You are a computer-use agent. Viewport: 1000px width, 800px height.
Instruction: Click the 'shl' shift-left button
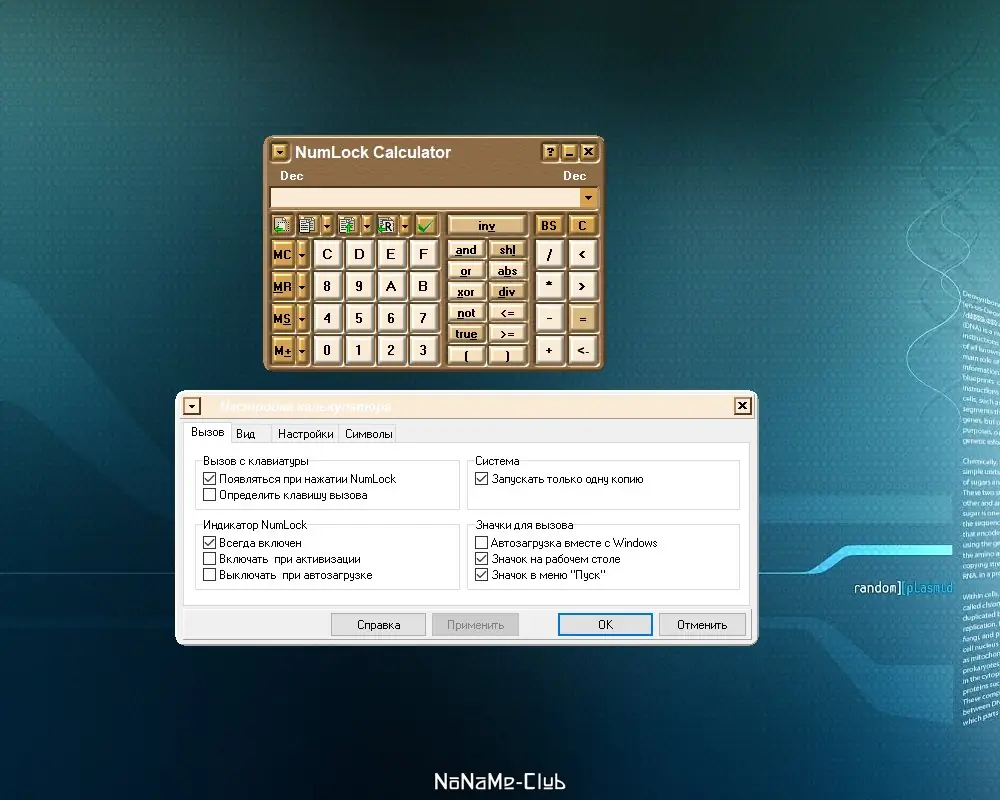point(508,250)
